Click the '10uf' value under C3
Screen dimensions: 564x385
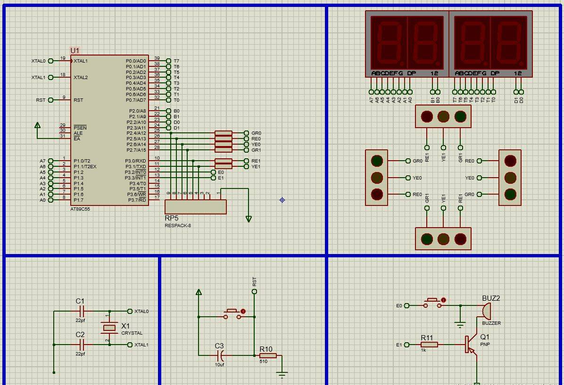point(219,365)
